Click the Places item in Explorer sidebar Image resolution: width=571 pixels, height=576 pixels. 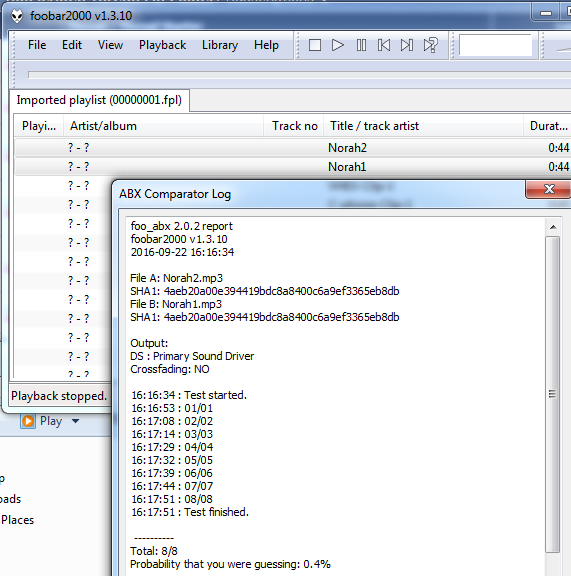tap(17, 520)
